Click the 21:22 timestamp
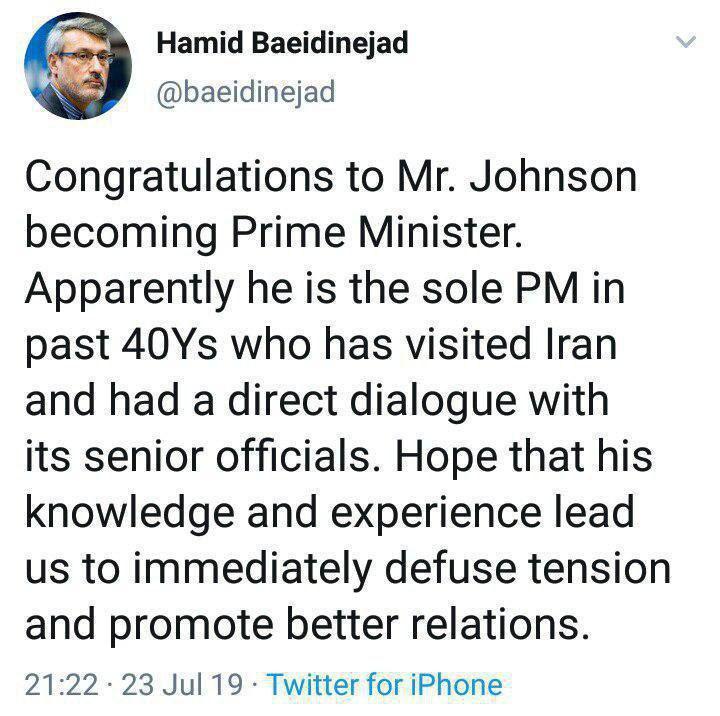 click(62, 685)
